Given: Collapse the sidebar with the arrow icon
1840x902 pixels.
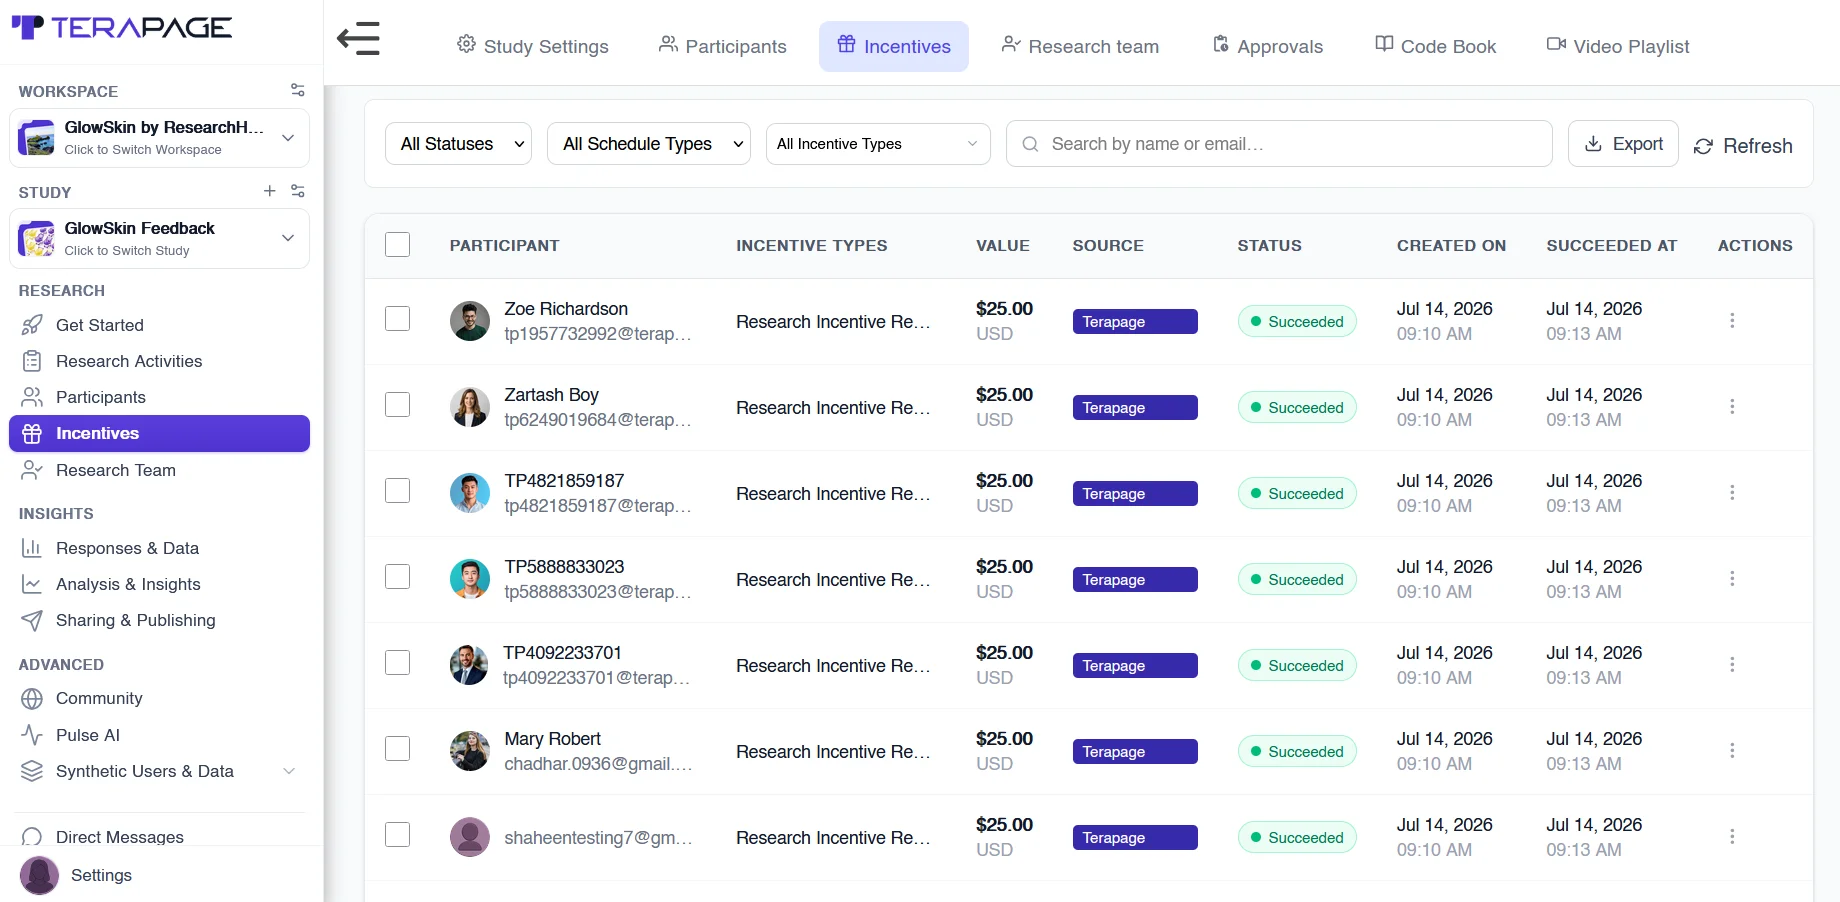Looking at the screenshot, I should [358, 39].
